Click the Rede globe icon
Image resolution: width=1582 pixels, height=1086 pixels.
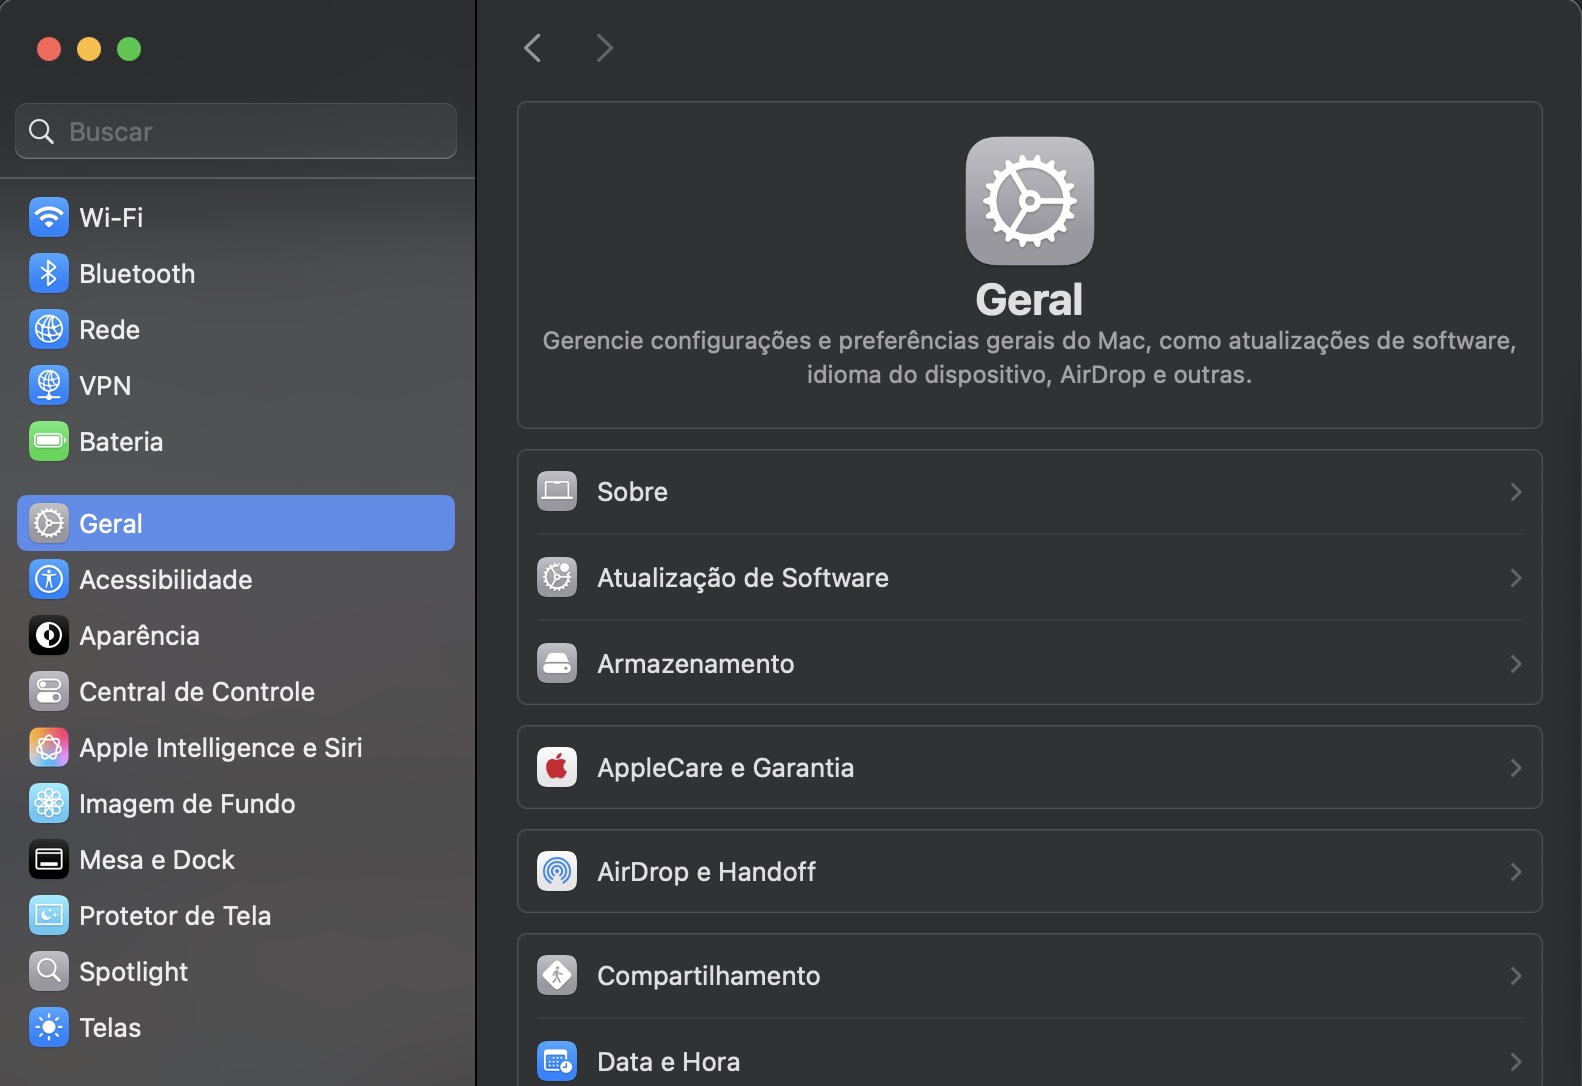tap(49, 329)
